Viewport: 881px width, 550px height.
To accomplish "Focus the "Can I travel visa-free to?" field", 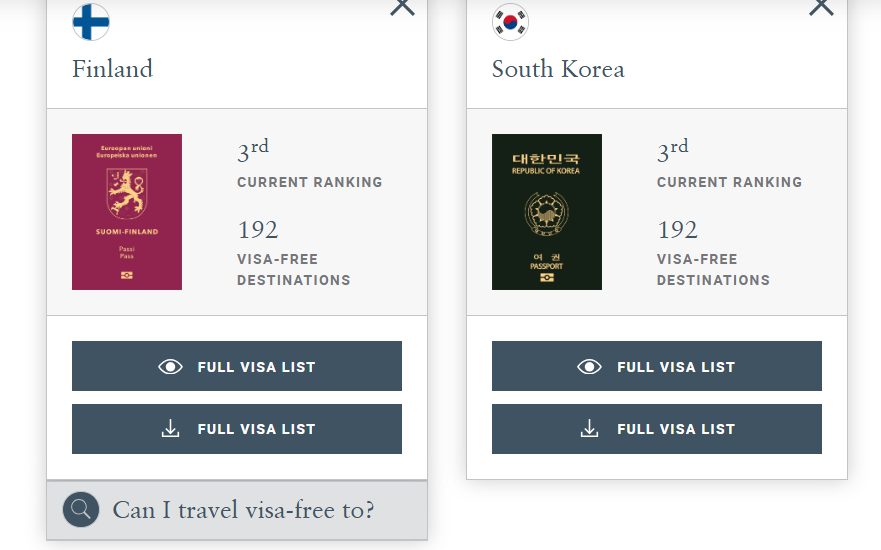I will point(243,510).
